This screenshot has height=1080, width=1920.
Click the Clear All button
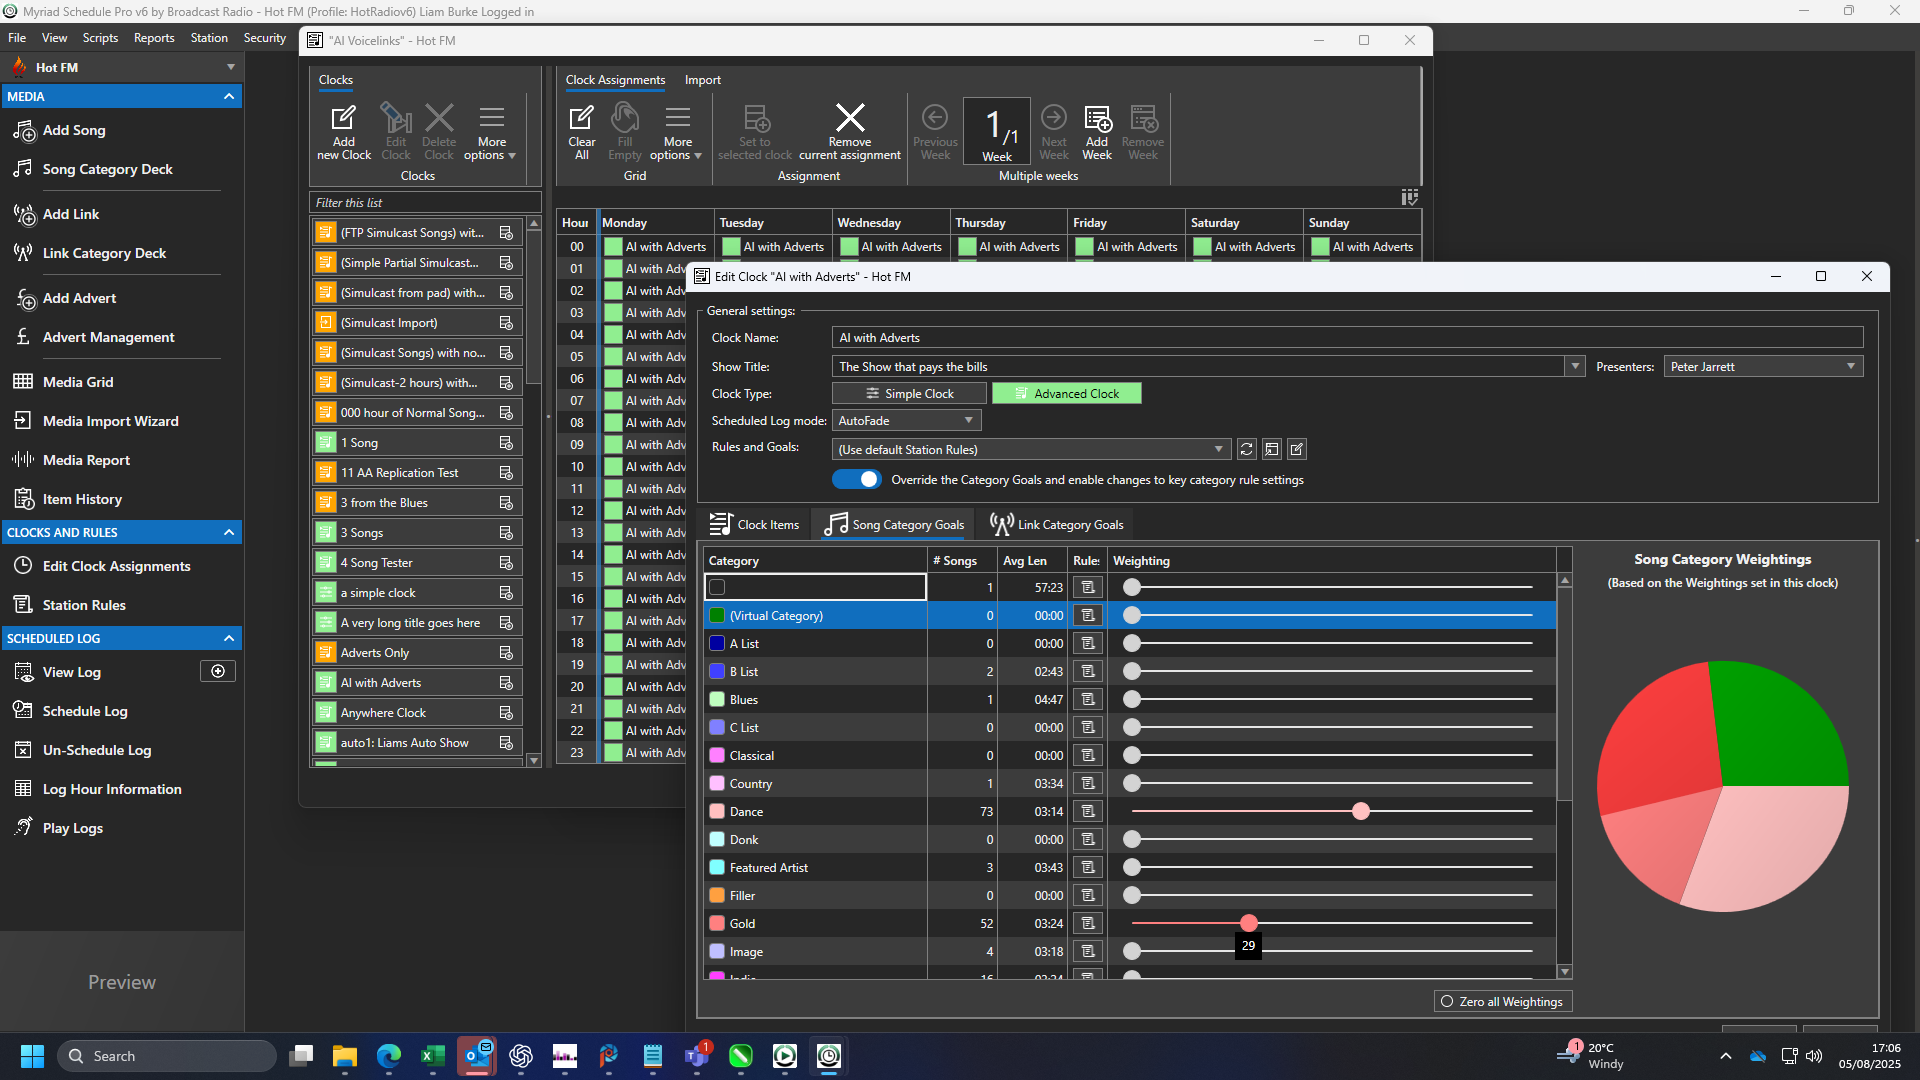[581, 130]
